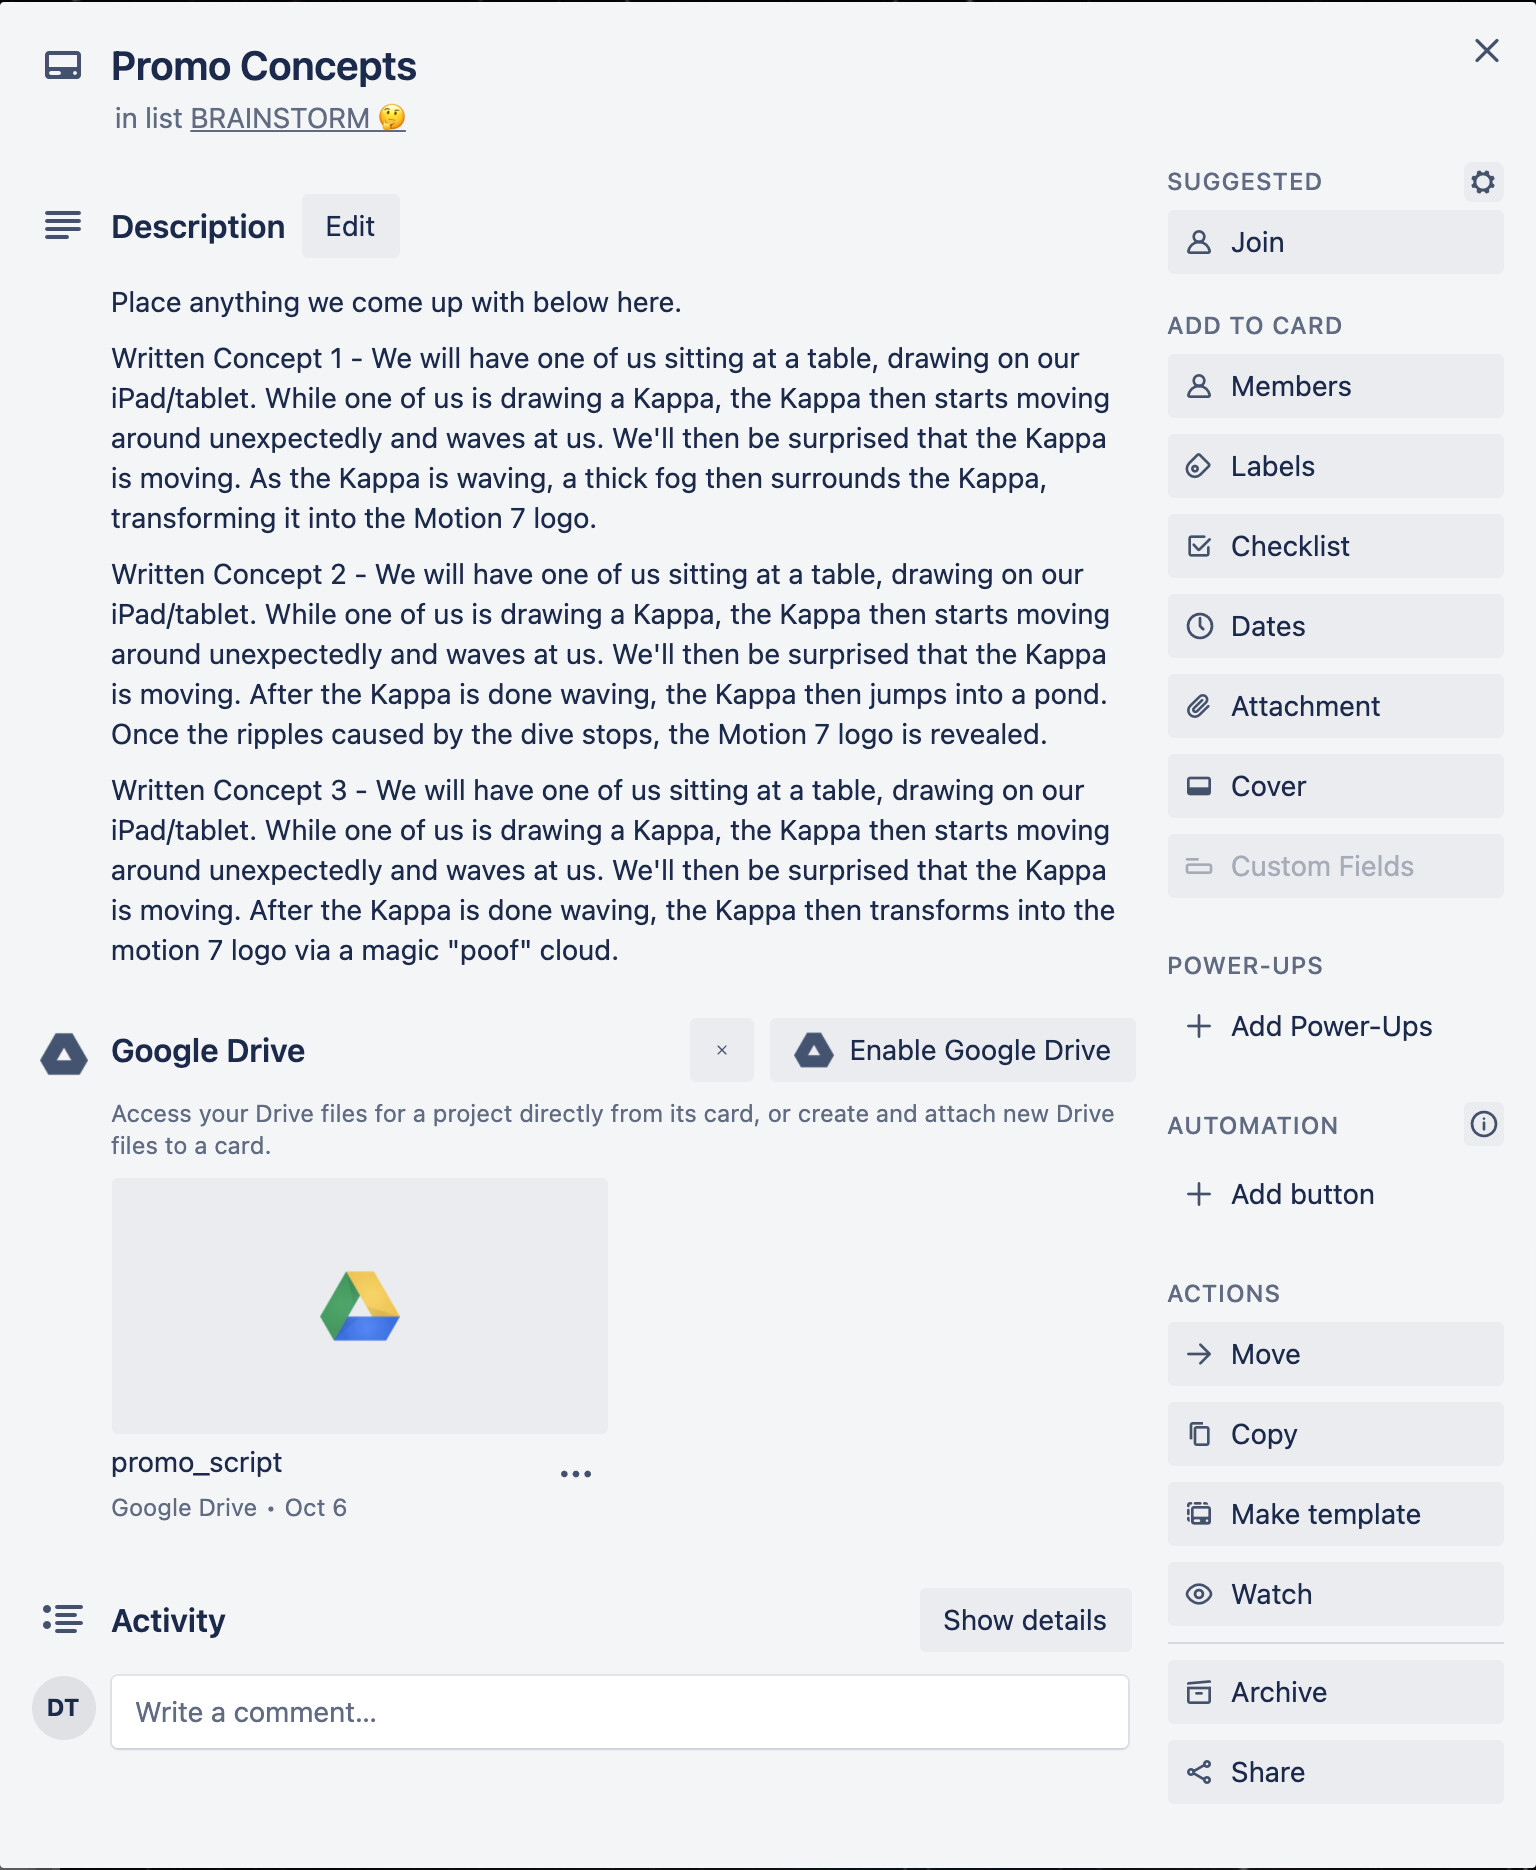
Task: Open the promo_script Drive thumbnail
Action: pos(359,1306)
